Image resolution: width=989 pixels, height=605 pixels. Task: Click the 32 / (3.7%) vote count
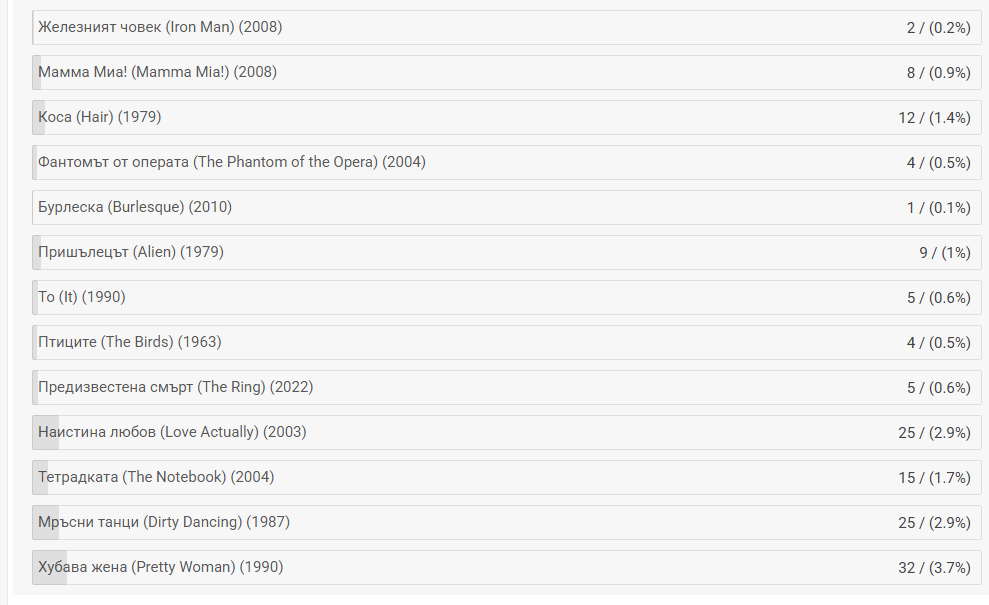point(934,568)
